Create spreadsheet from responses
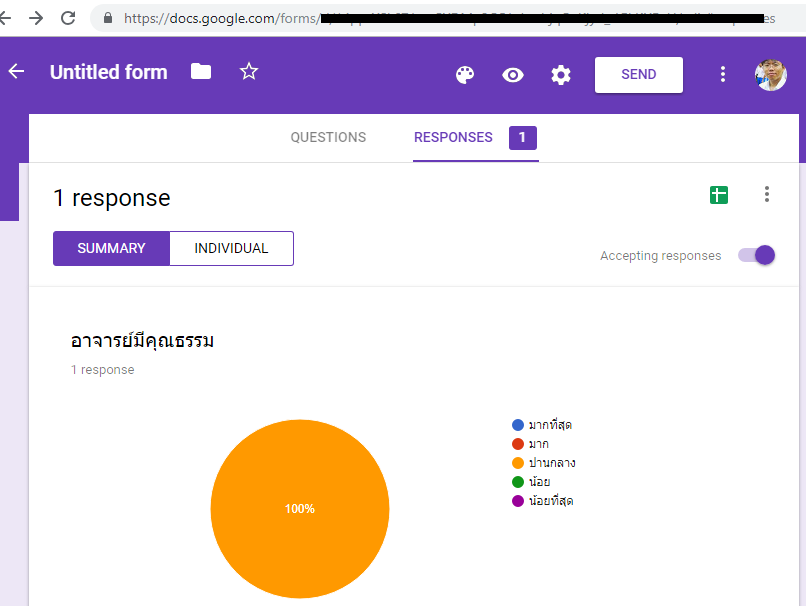806x606 pixels. coord(719,195)
